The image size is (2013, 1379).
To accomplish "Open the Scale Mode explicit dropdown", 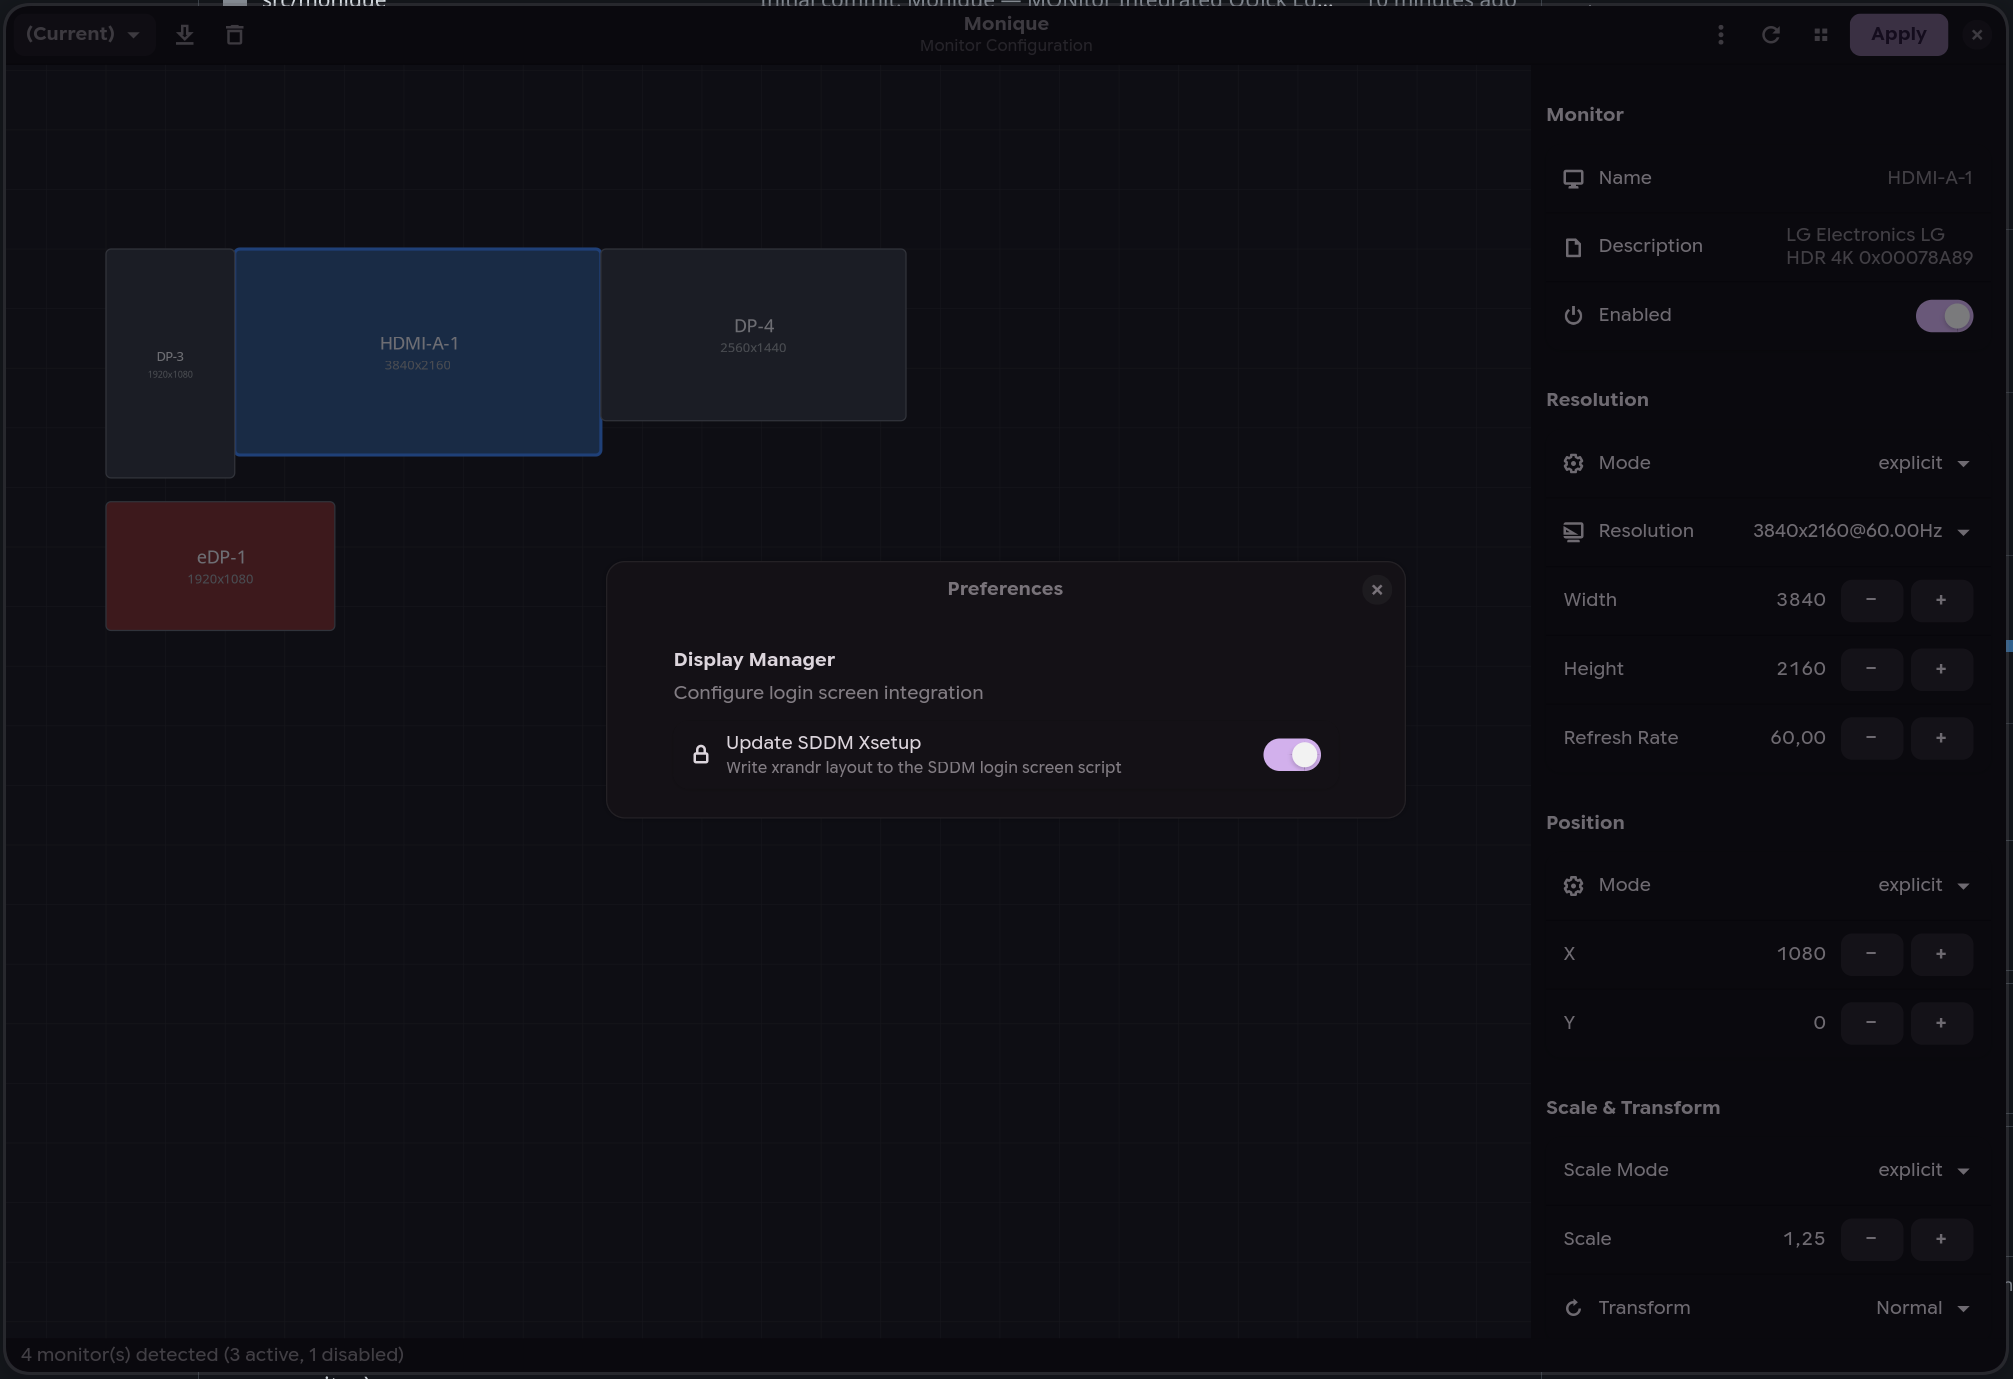I will [1921, 1170].
